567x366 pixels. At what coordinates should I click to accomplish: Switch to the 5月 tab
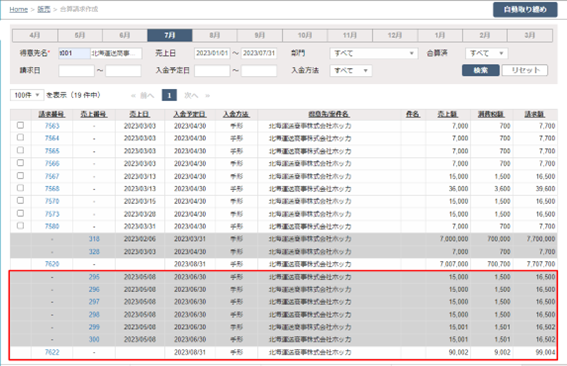pyautogui.click(x=80, y=35)
